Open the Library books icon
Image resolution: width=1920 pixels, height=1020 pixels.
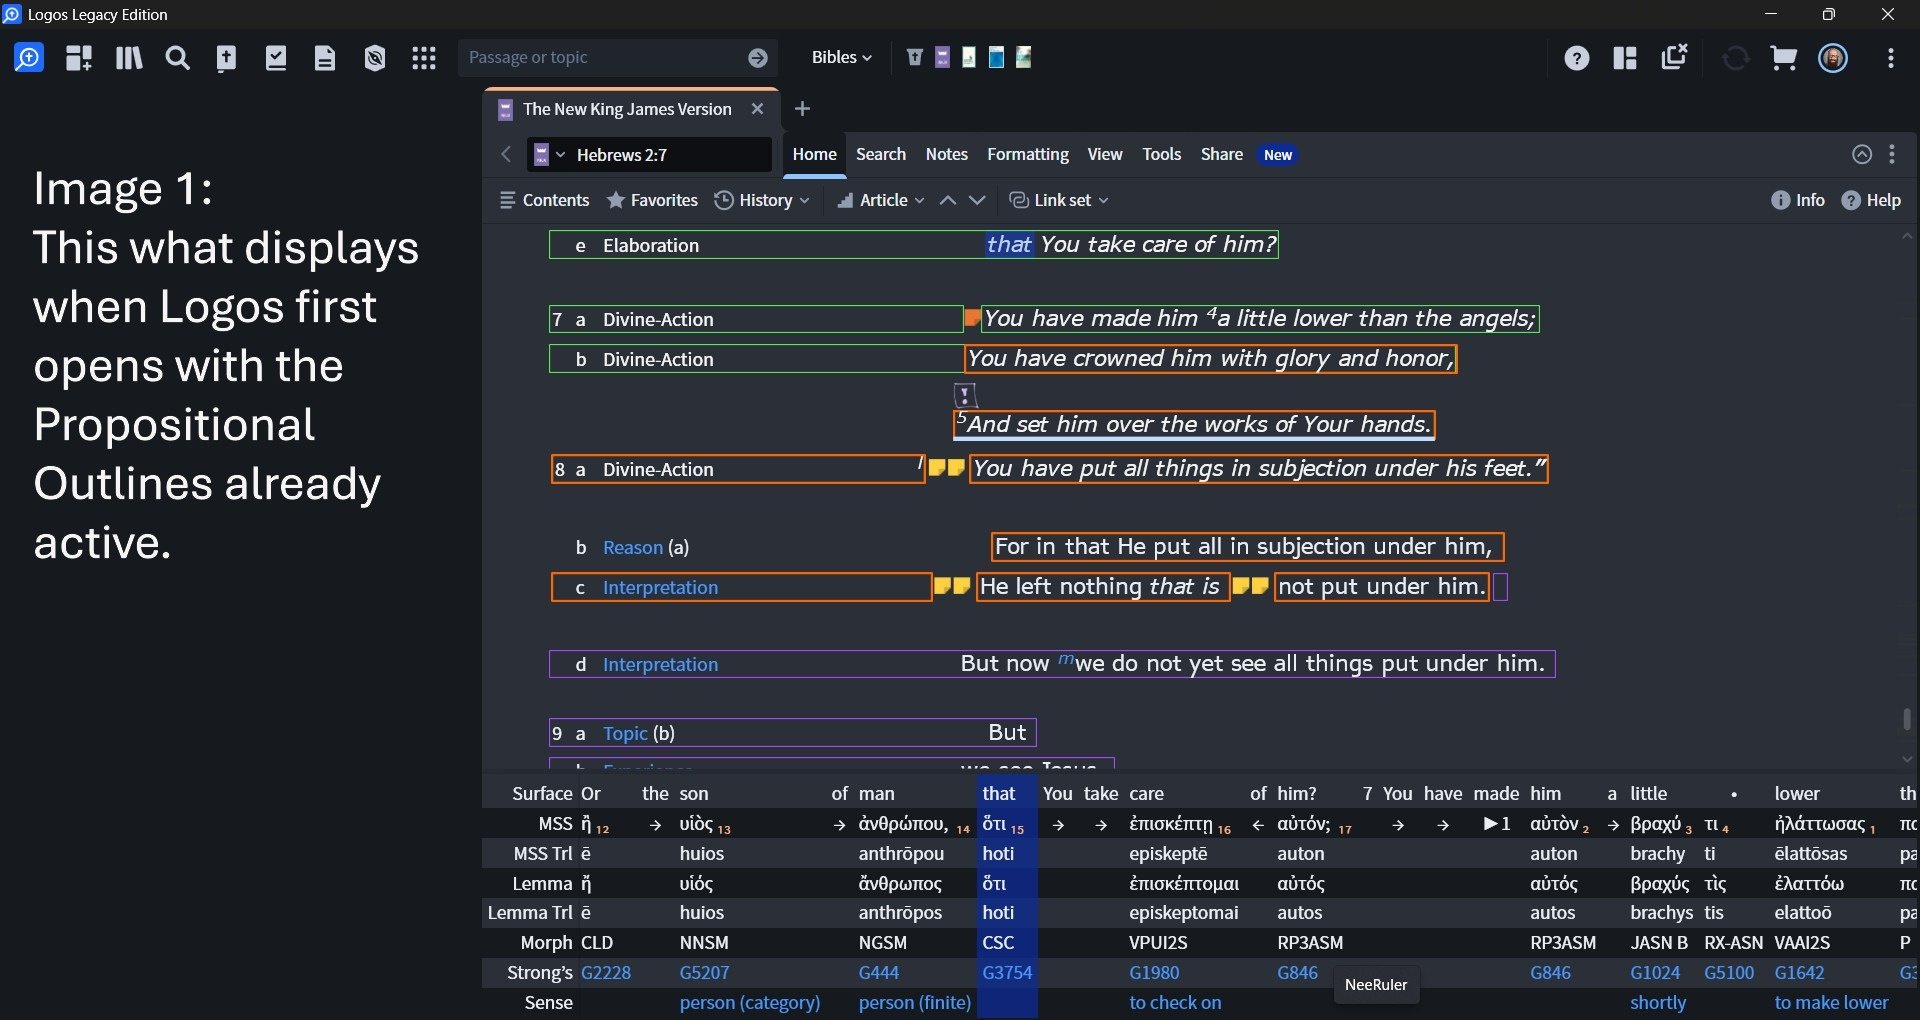click(128, 58)
